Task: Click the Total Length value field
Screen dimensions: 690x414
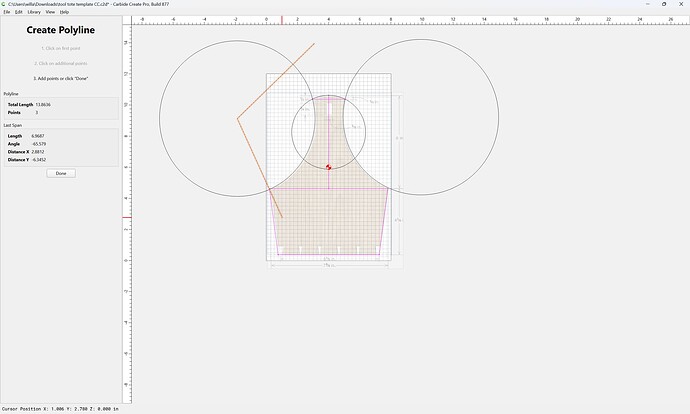Action: pos(43,105)
